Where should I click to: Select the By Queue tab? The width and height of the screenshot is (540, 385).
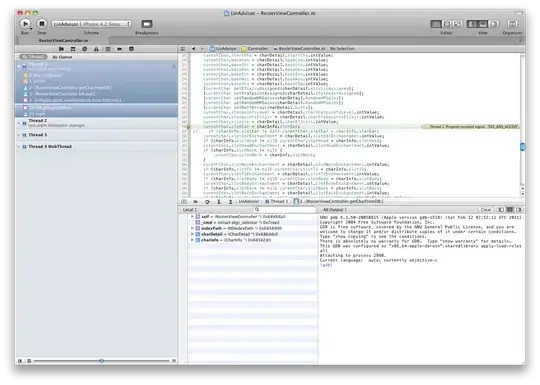(x=62, y=57)
